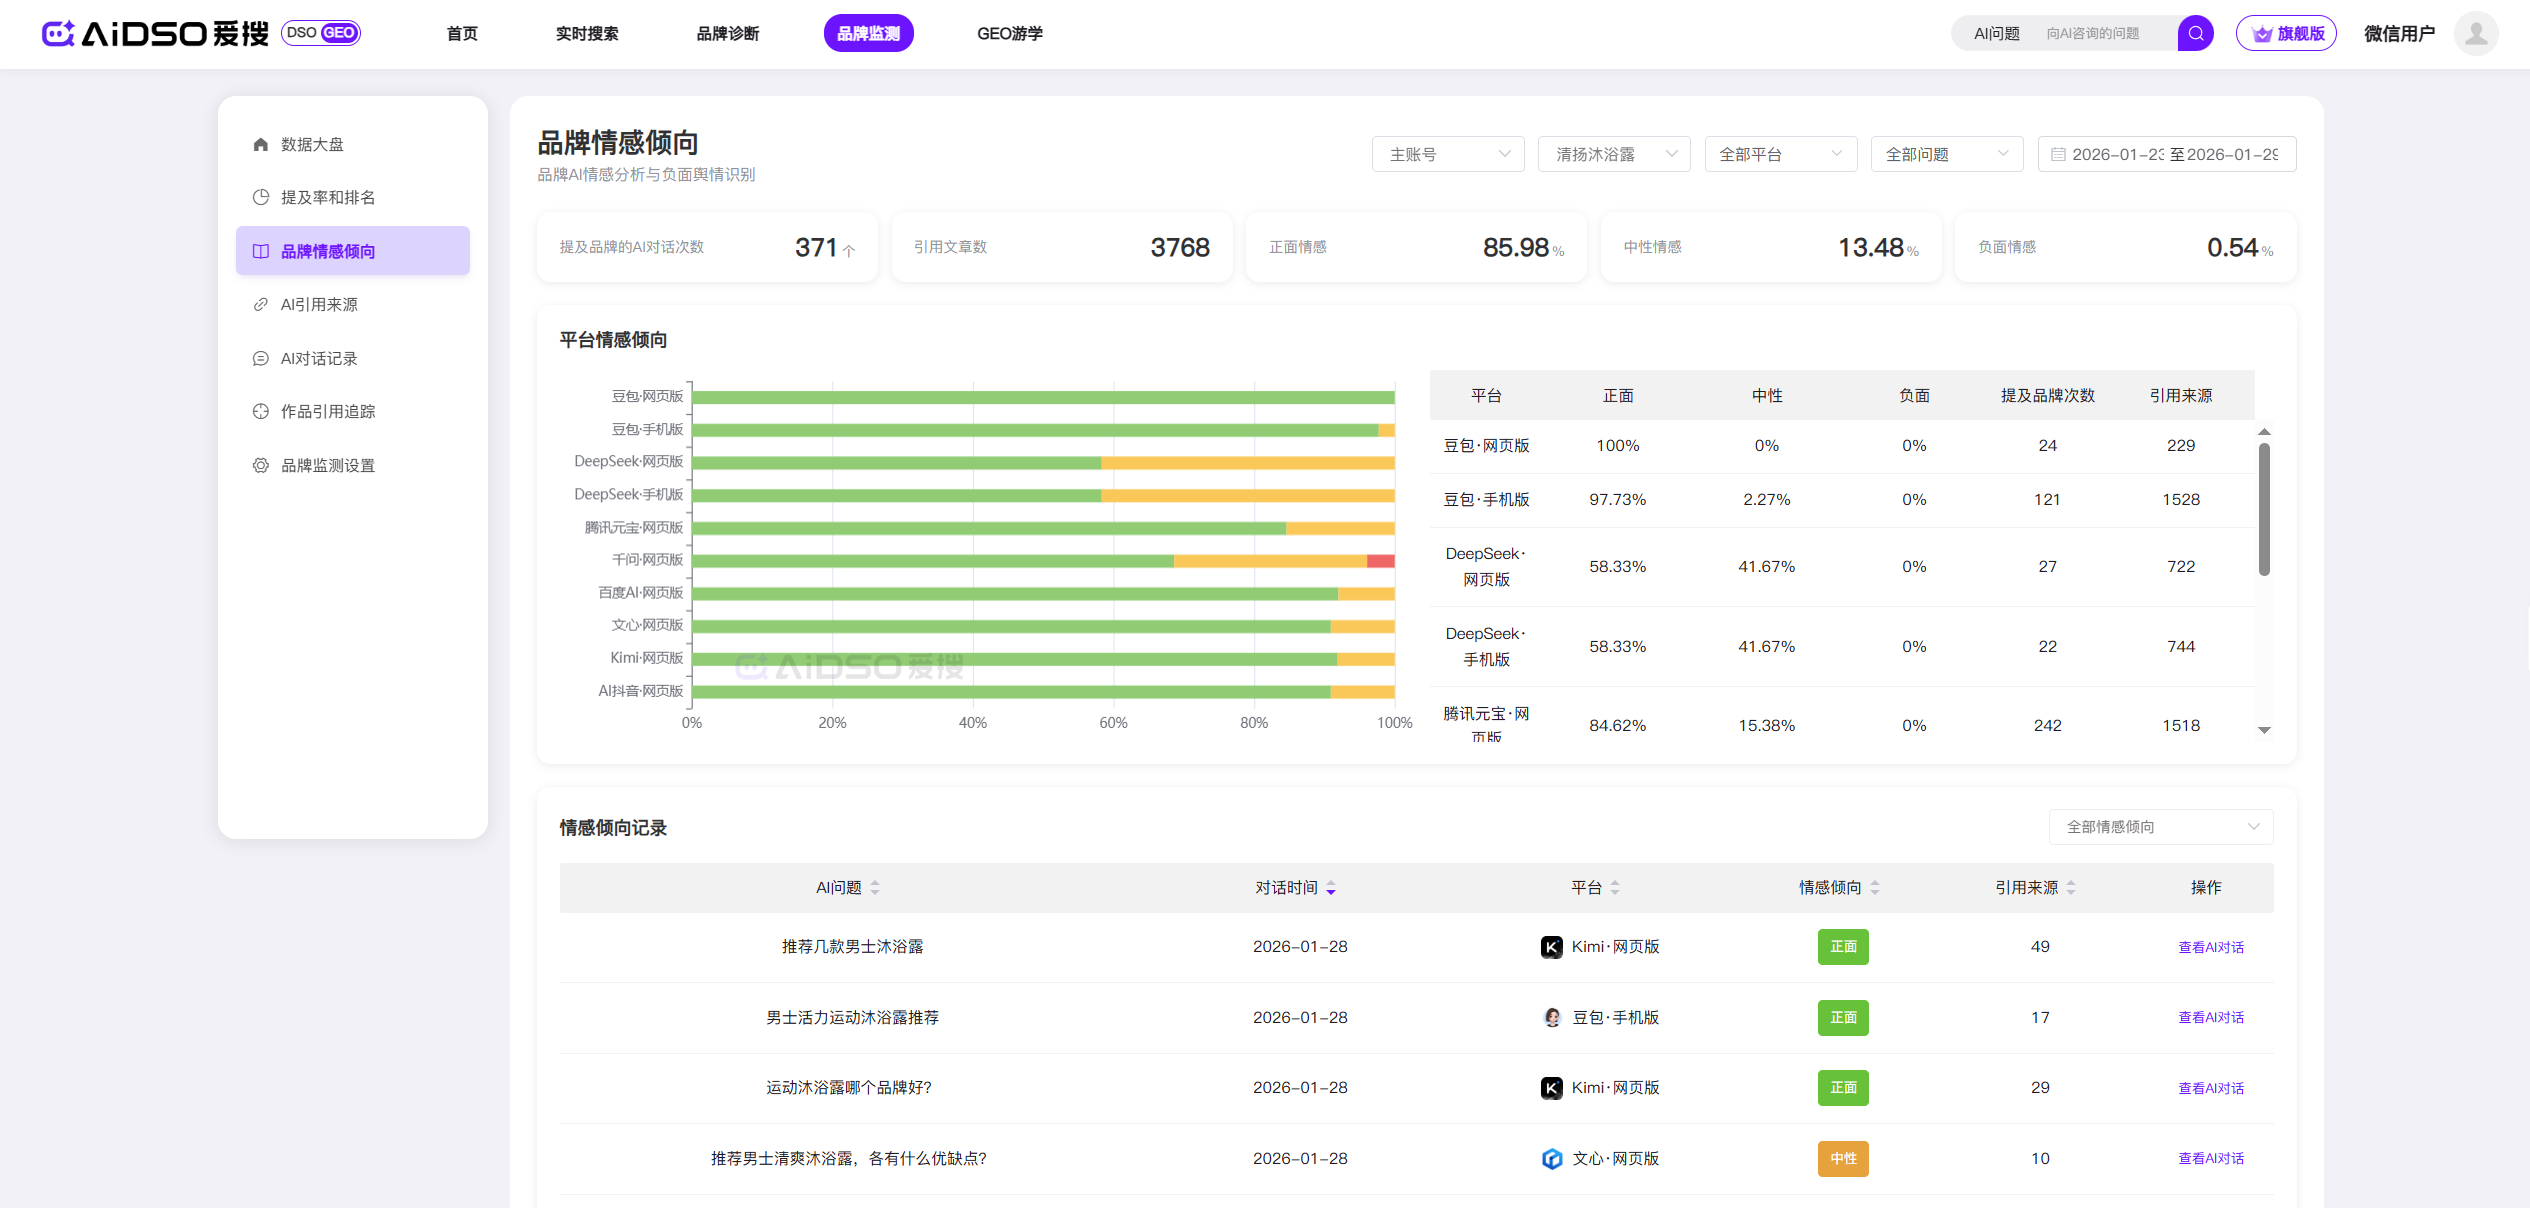Image resolution: width=2530 pixels, height=1208 pixels.
Task: Click the crown icon in the 旗舰版 badge
Action: coord(2262,34)
